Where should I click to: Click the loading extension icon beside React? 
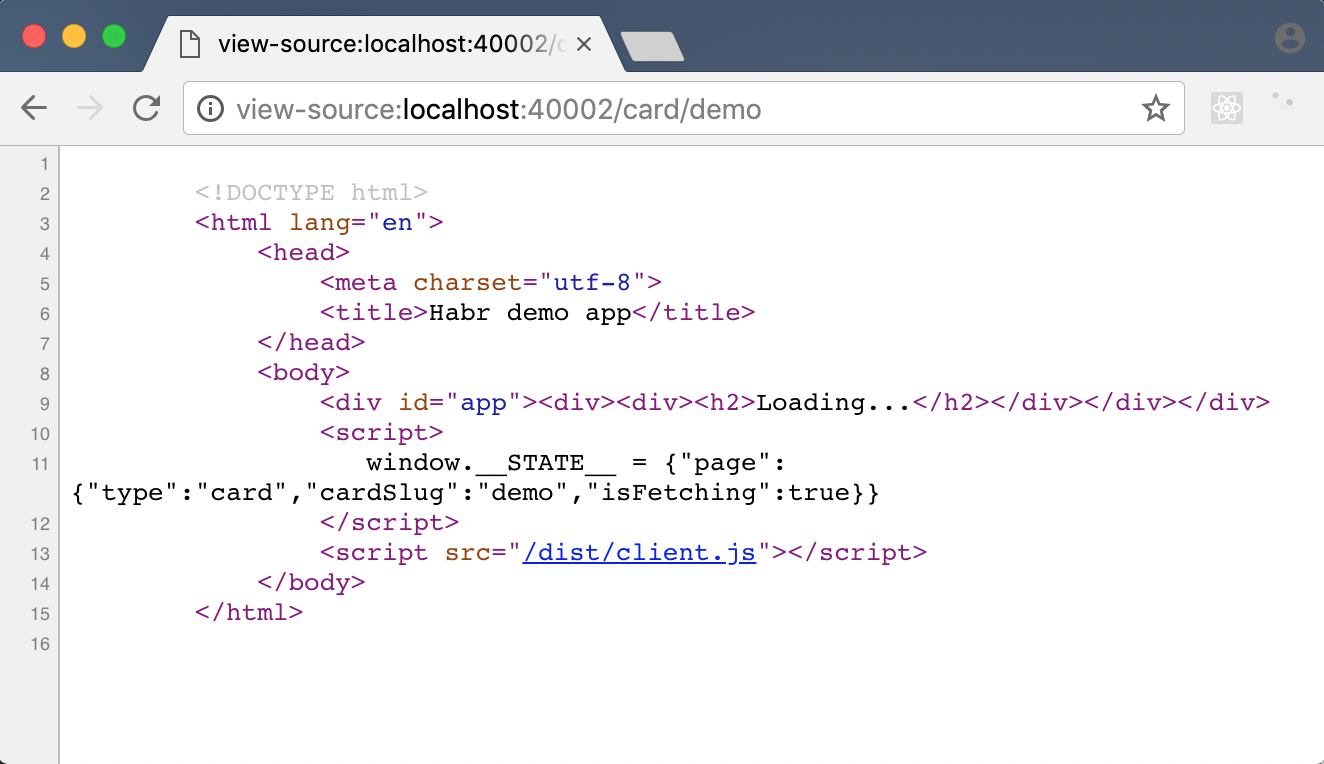coord(1282,108)
